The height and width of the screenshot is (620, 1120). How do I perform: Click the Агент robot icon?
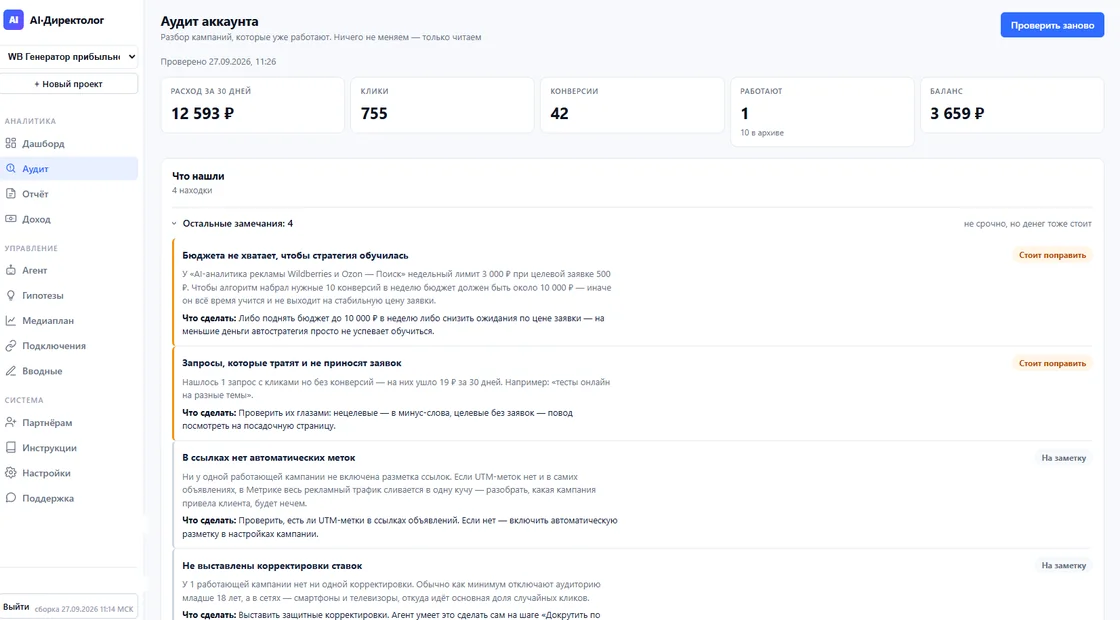(11, 270)
